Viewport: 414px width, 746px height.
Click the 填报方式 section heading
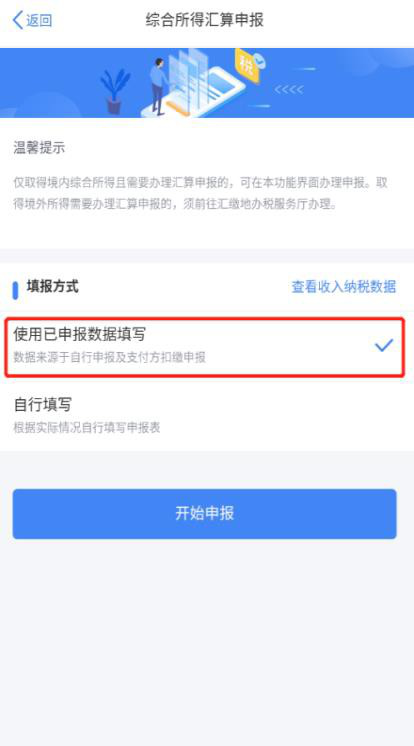[x=52, y=287]
